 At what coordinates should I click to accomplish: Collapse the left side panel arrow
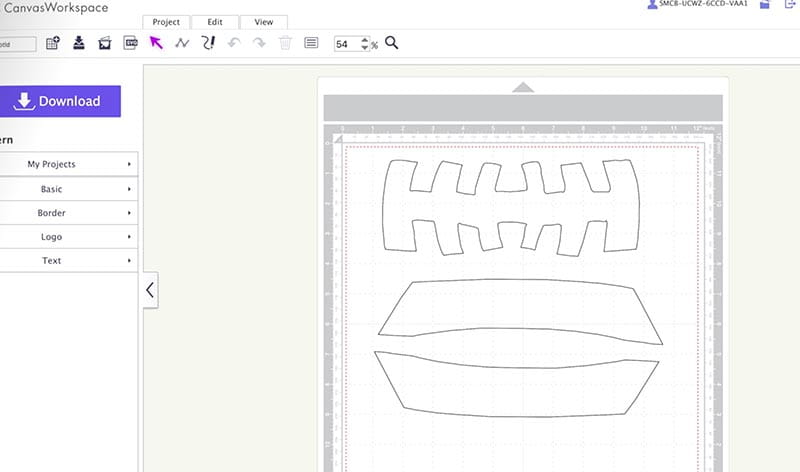tap(150, 290)
